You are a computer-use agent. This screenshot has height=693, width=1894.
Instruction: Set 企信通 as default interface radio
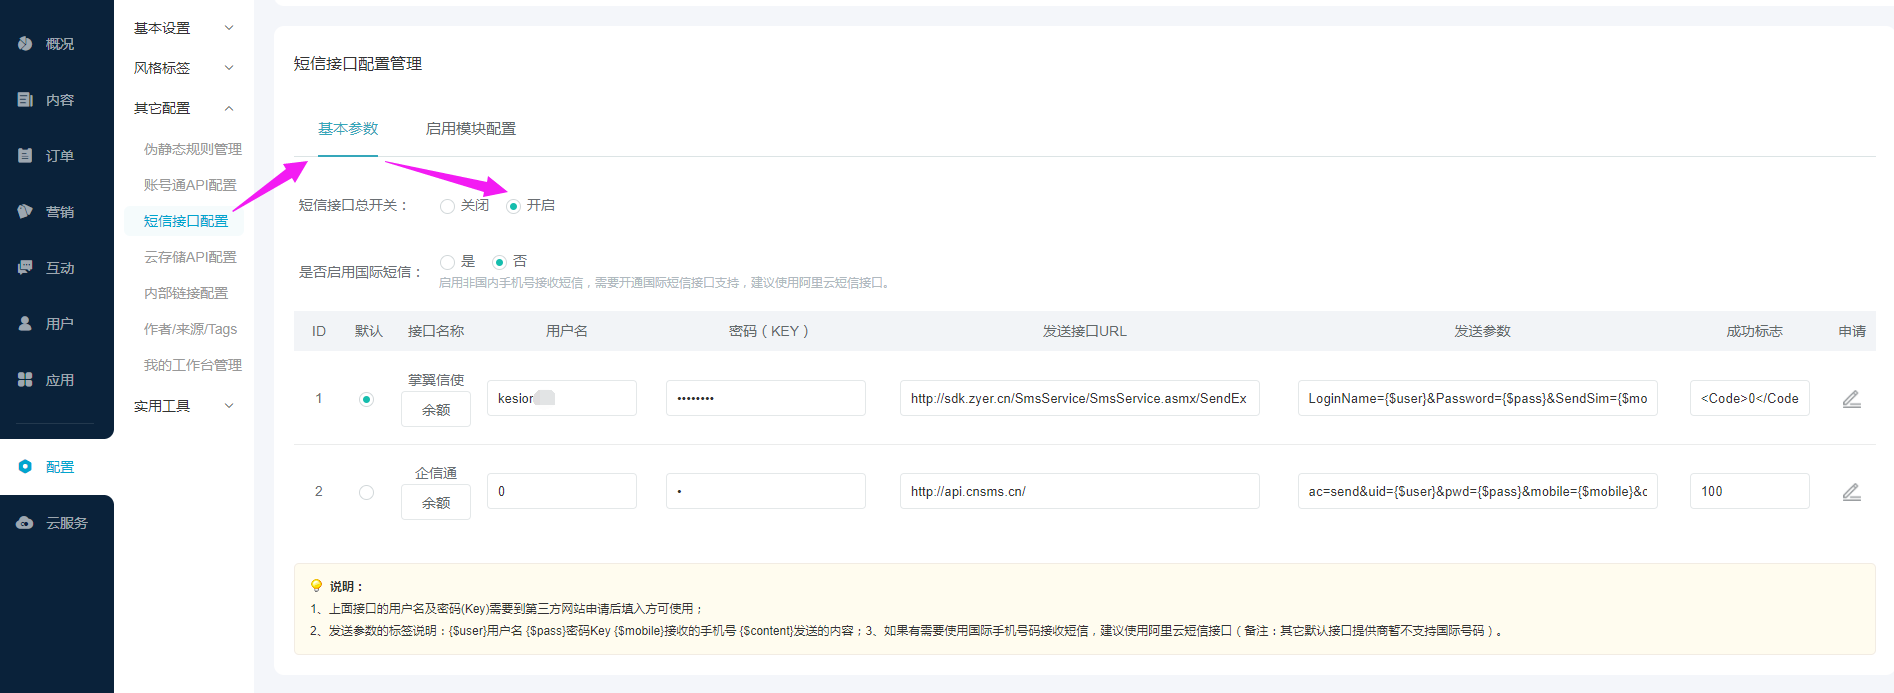point(366,492)
